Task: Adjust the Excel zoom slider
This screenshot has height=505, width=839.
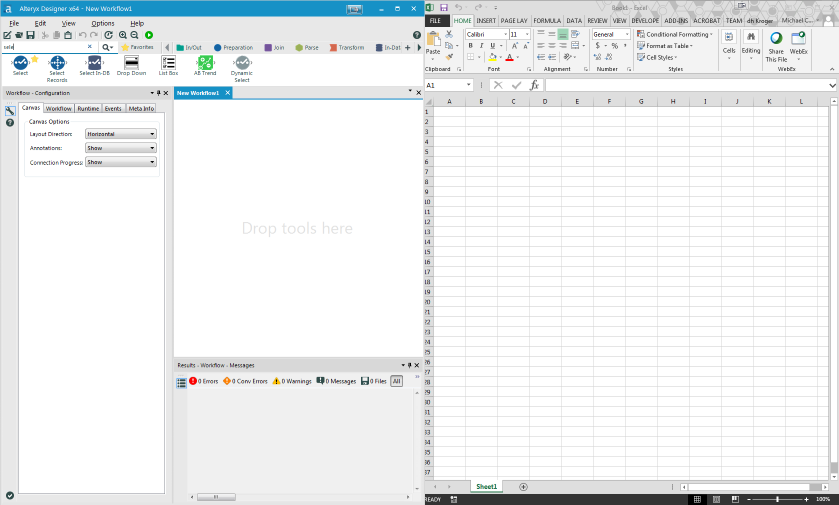Action: [777, 499]
